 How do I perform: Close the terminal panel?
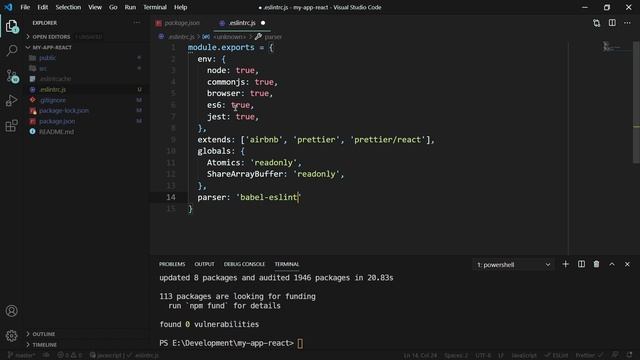pyautogui.click(x=627, y=264)
